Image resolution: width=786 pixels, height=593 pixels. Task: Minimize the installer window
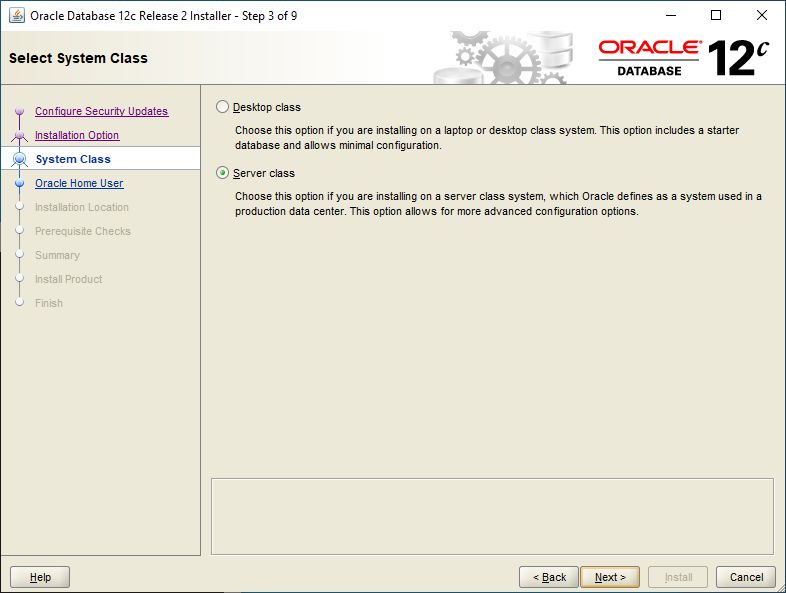671,16
